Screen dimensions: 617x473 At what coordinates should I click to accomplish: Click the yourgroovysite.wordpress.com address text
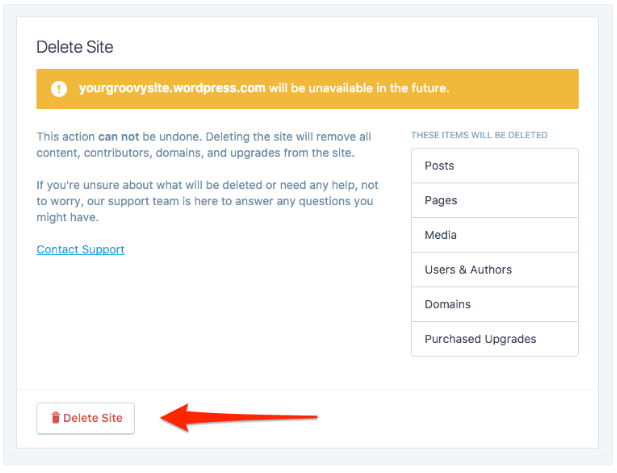pos(172,88)
